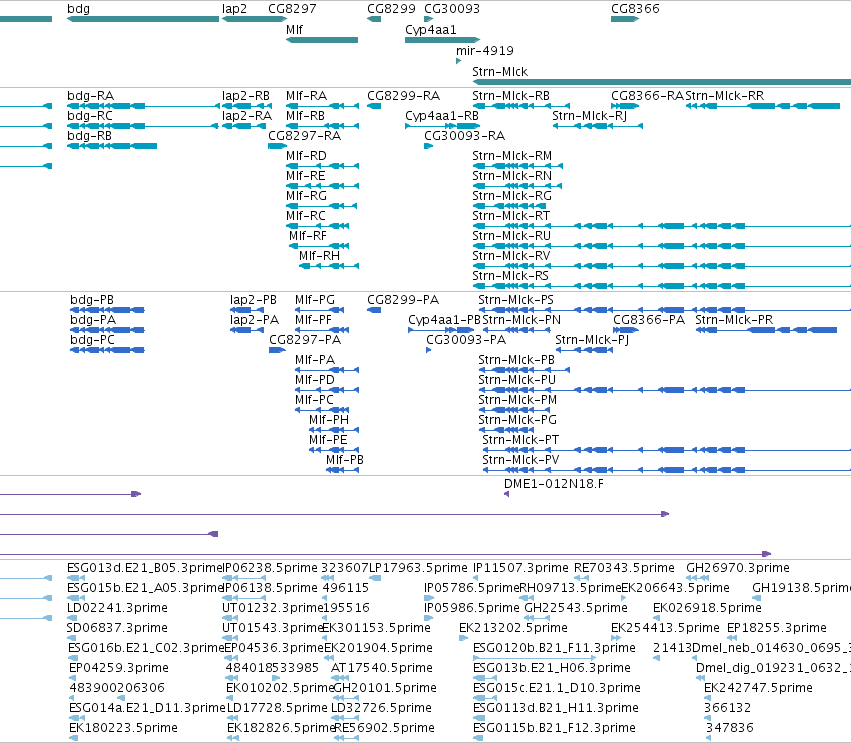Screen dimensions: 851x743
Task: Select protein Strn-Mlck-PS
Action: pos(516,300)
